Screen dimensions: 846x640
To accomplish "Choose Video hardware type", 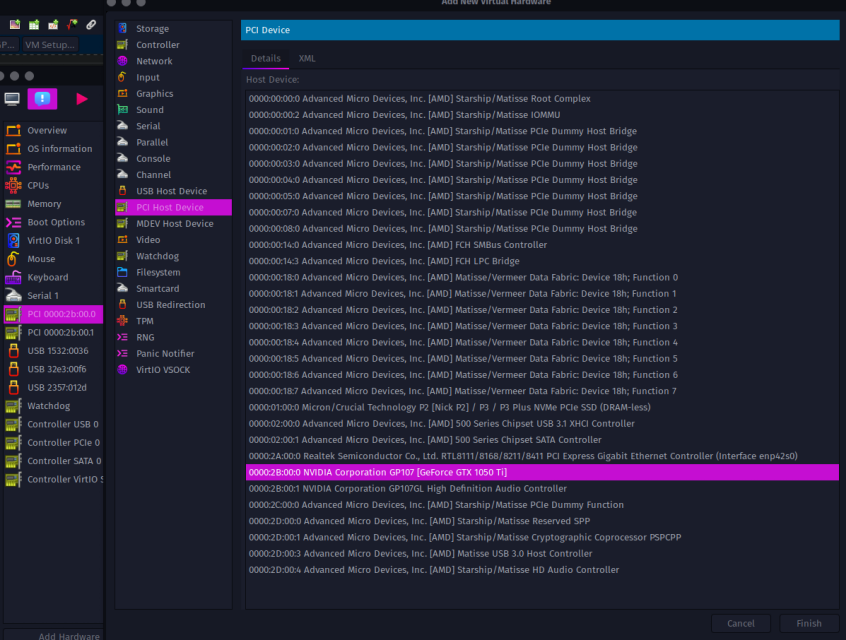I will click(173, 240).
